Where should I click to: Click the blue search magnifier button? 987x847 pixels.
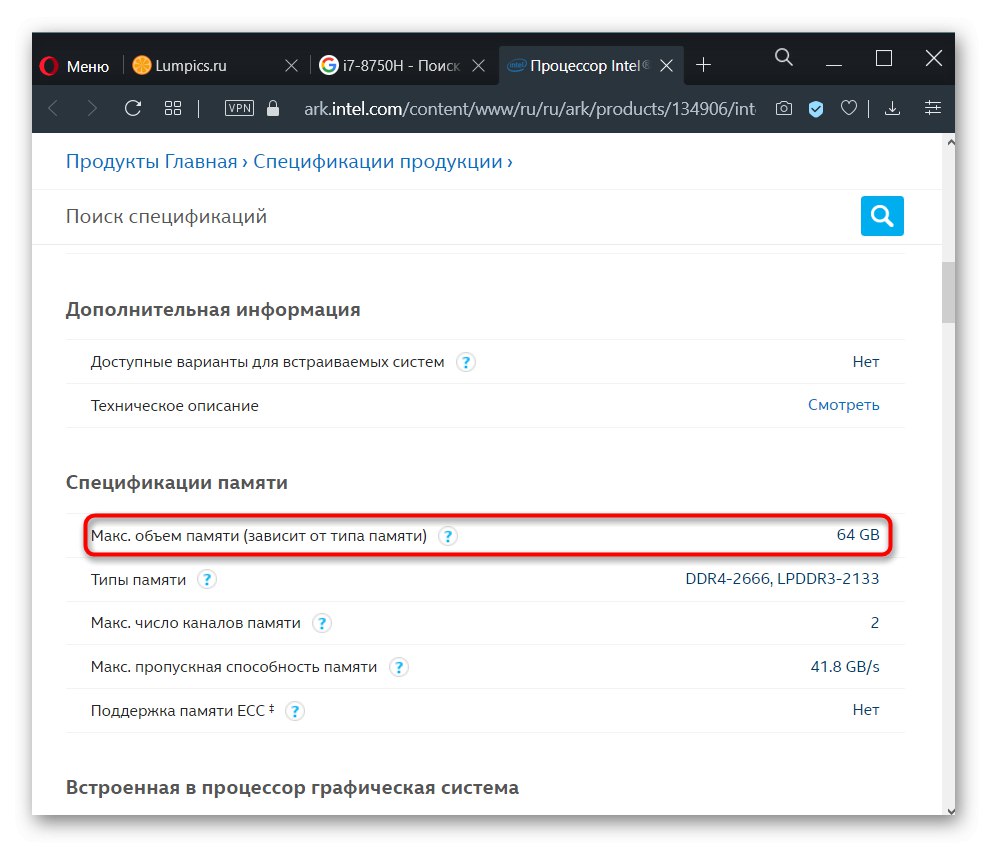(x=881, y=215)
